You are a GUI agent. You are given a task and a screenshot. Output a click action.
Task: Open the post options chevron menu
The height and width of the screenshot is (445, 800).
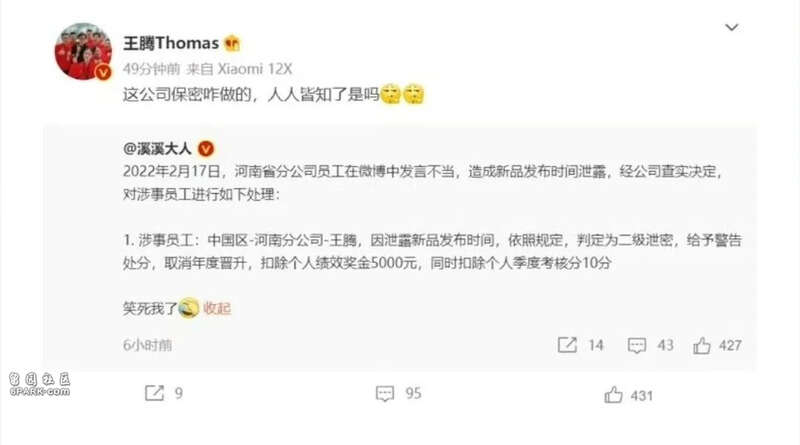pos(732,28)
